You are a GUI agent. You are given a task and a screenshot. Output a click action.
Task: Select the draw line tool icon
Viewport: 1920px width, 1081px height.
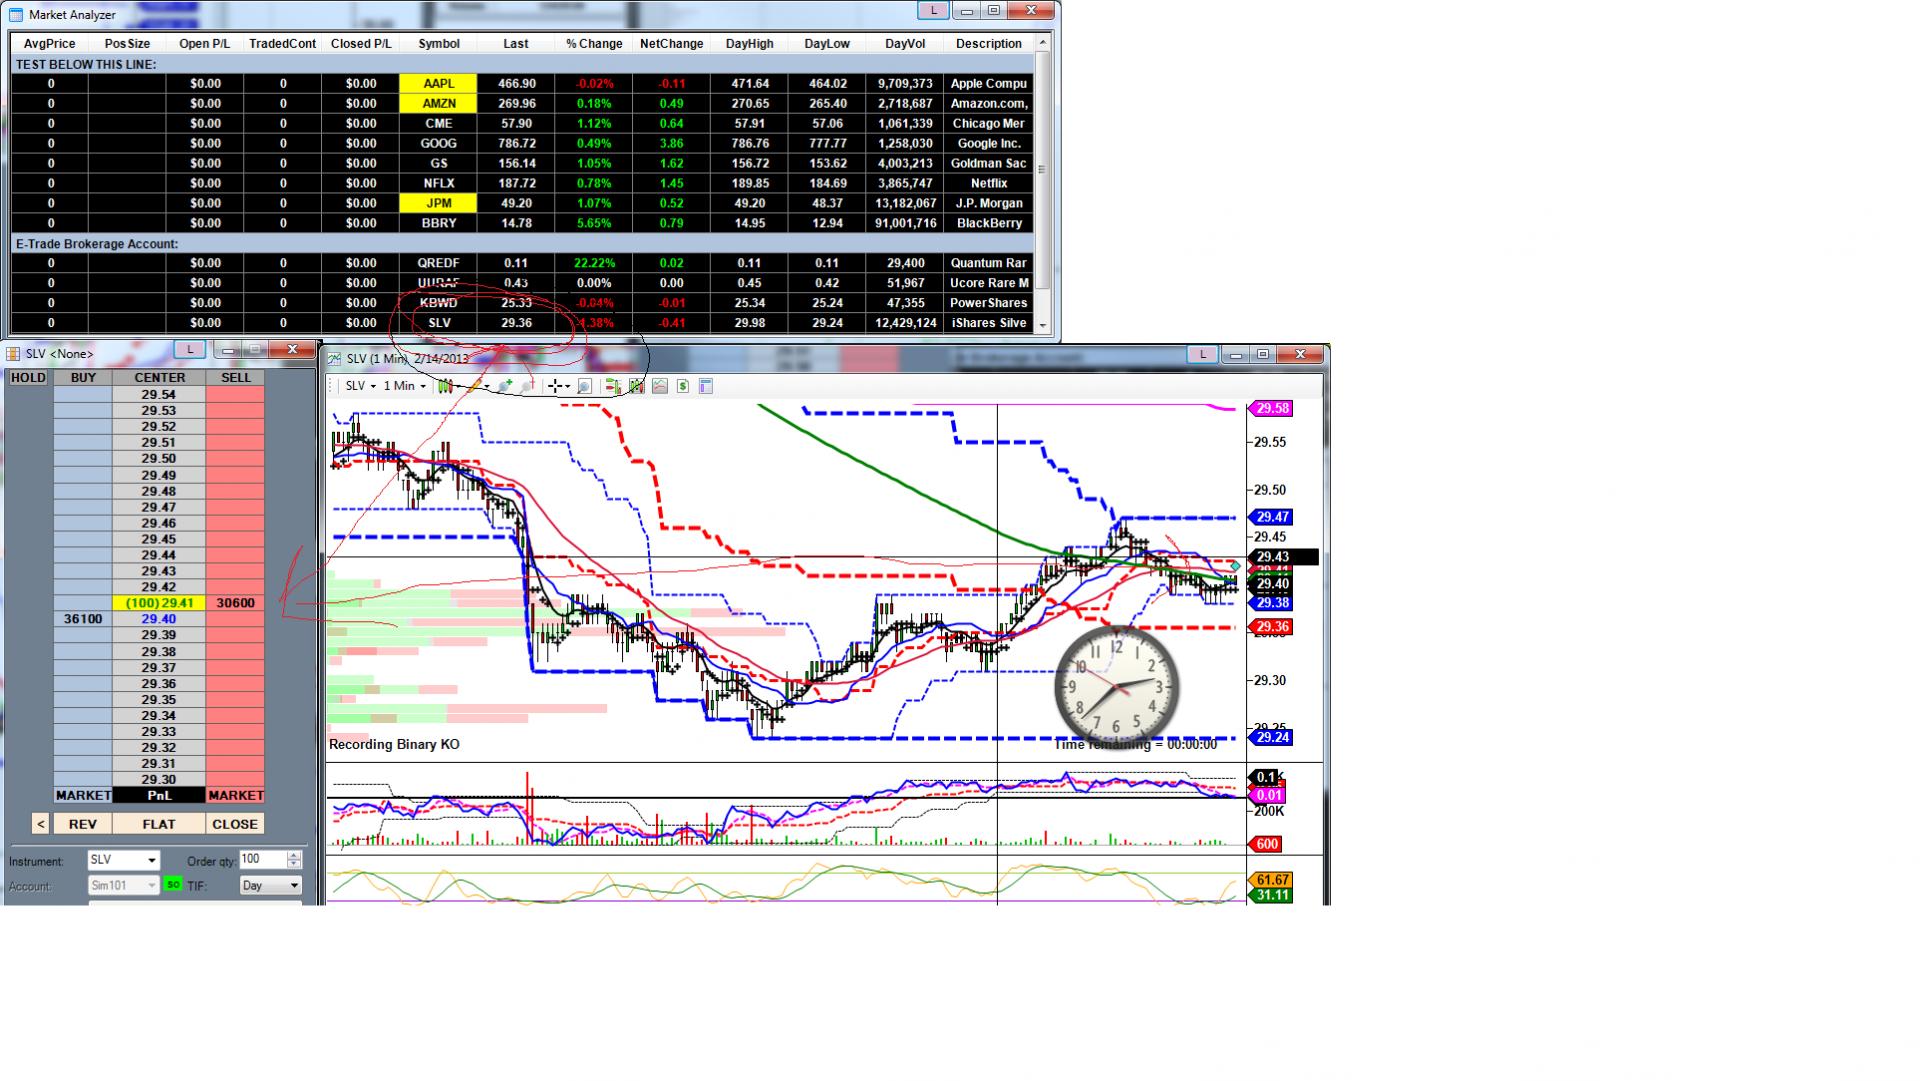pyautogui.click(x=474, y=386)
